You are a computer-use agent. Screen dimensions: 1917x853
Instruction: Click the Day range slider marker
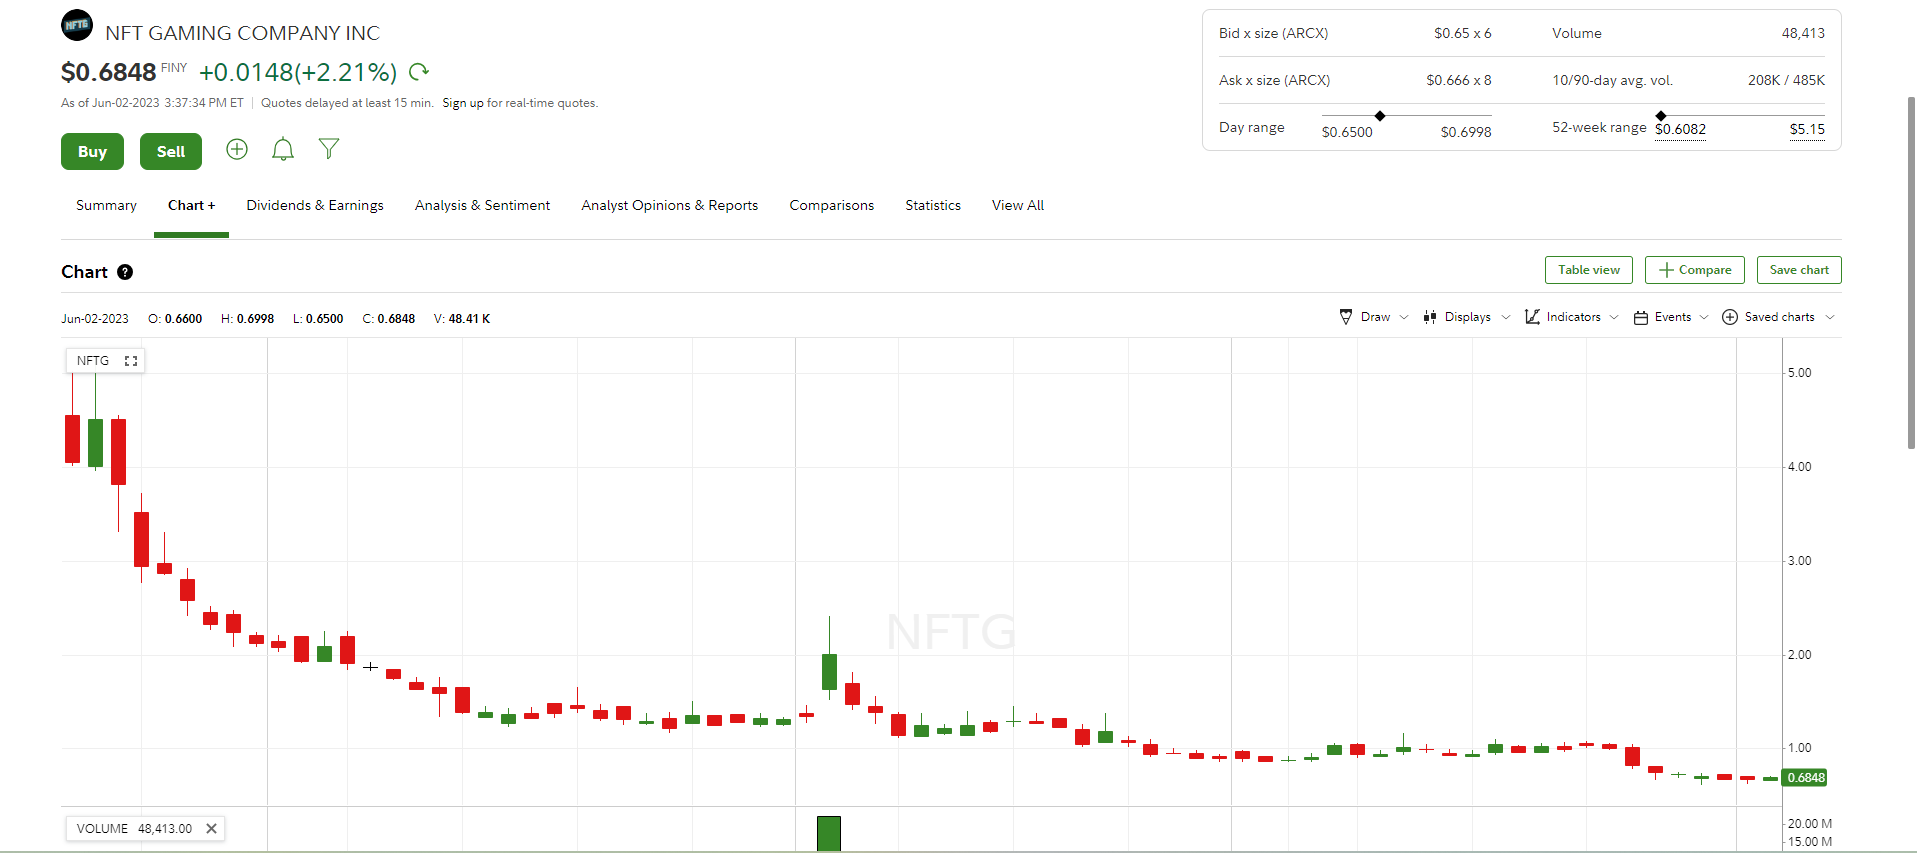click(1380, 116)
